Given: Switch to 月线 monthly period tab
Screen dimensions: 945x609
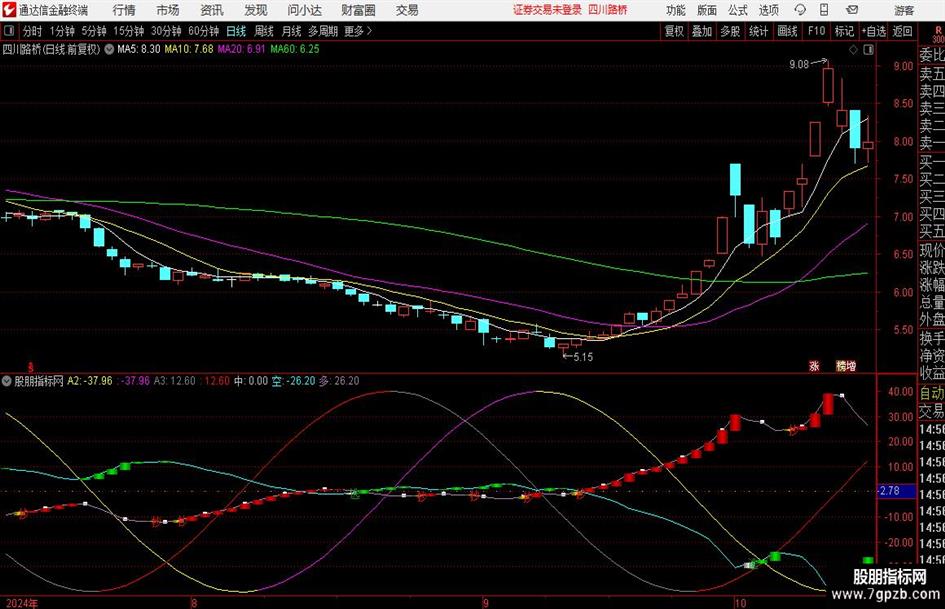Looking at the screenshot, I should click(292, 31).
